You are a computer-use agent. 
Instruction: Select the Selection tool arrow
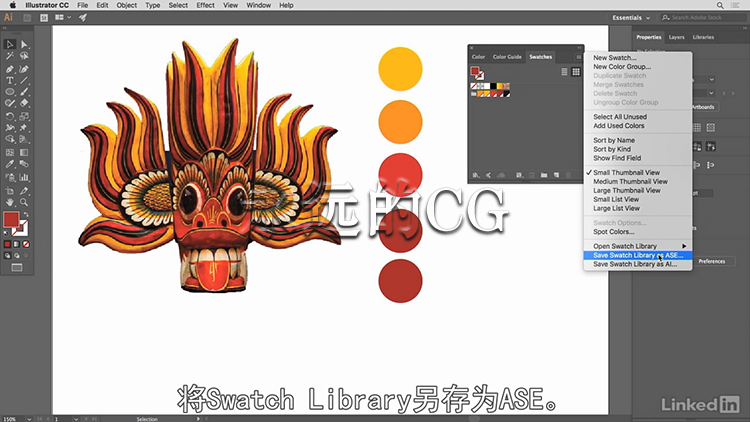[10, 44]
